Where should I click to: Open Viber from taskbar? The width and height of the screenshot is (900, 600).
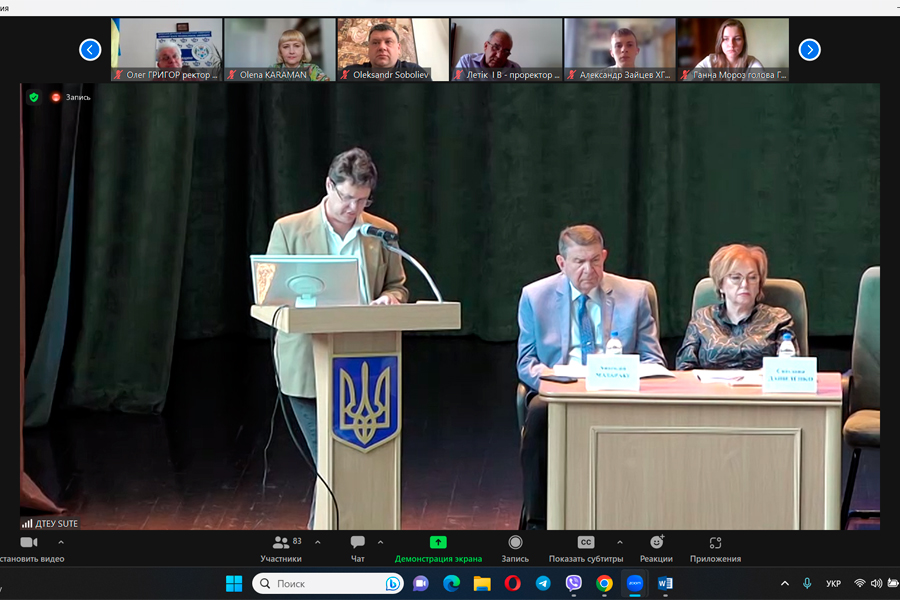coord(573,584)
